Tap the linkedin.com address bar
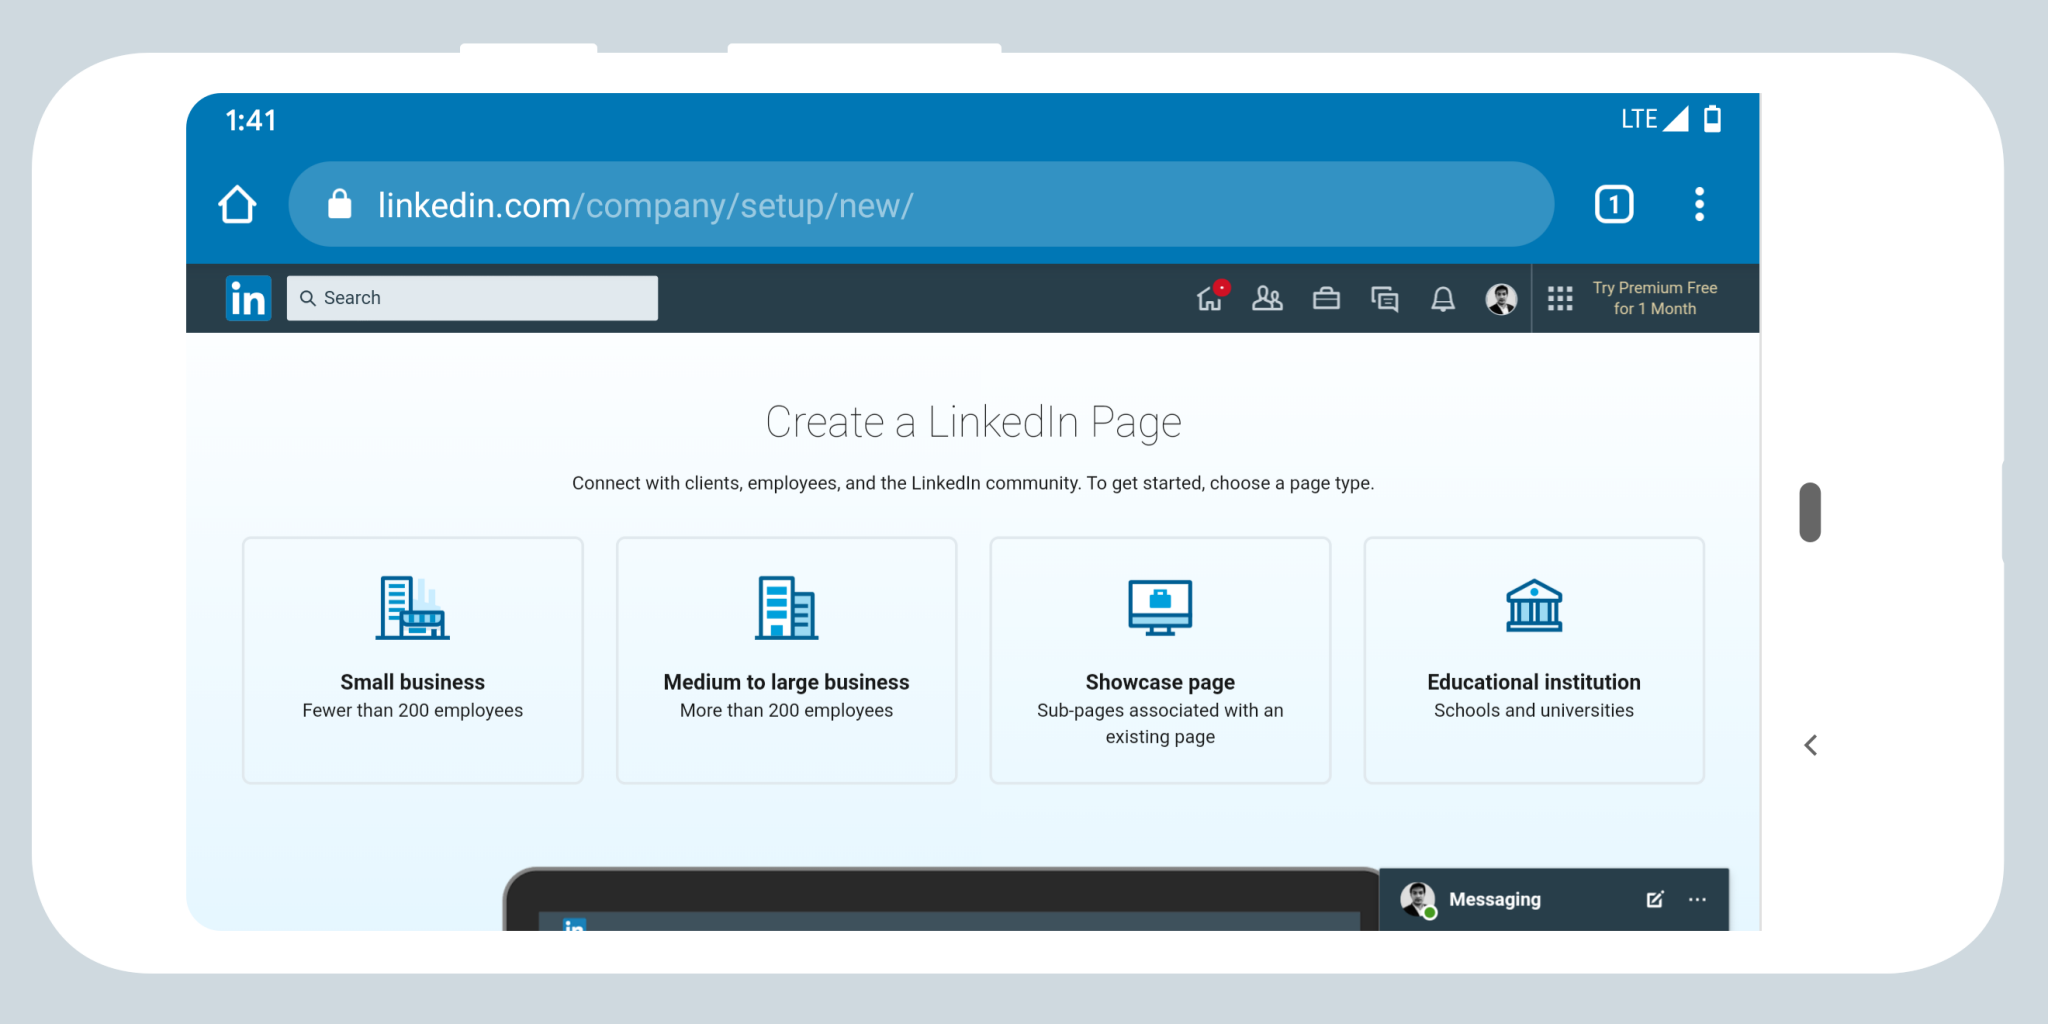Screen dimensions: 2048x1024 pyautogui.click(x=921, y=205)
